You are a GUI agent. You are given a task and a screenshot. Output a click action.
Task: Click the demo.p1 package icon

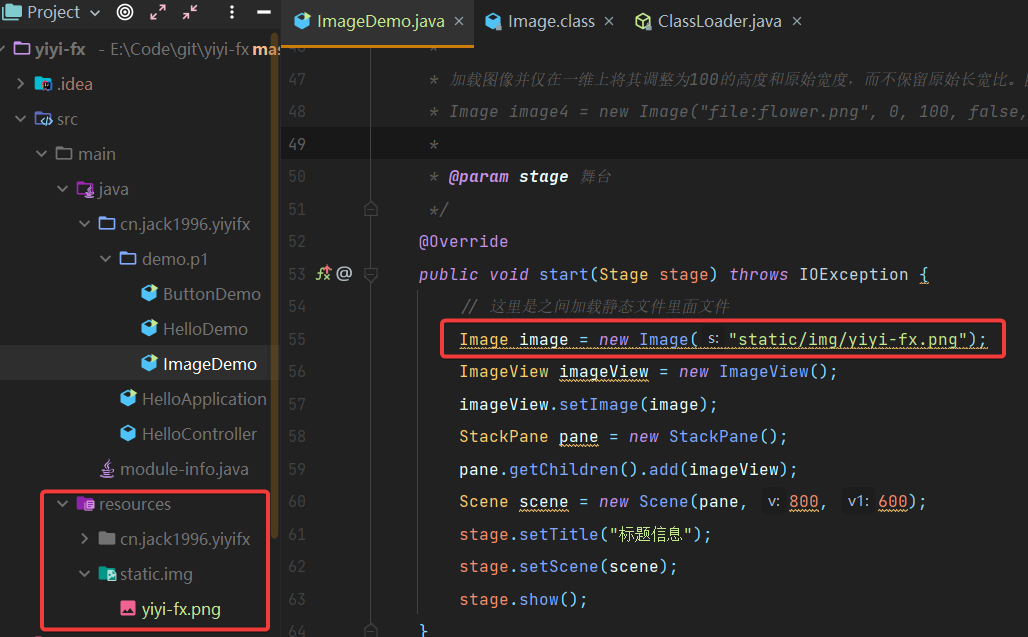point(128,258)
